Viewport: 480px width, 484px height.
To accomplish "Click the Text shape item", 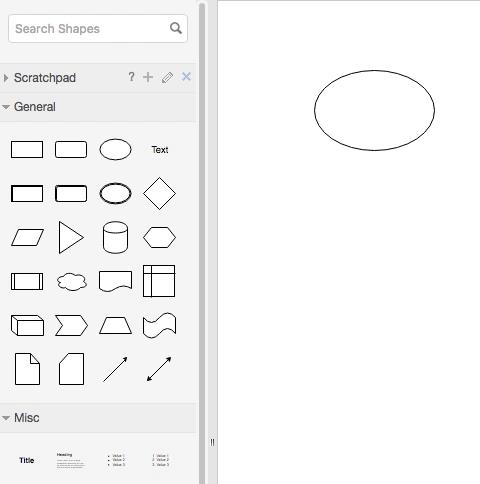I will pos(160,150).
